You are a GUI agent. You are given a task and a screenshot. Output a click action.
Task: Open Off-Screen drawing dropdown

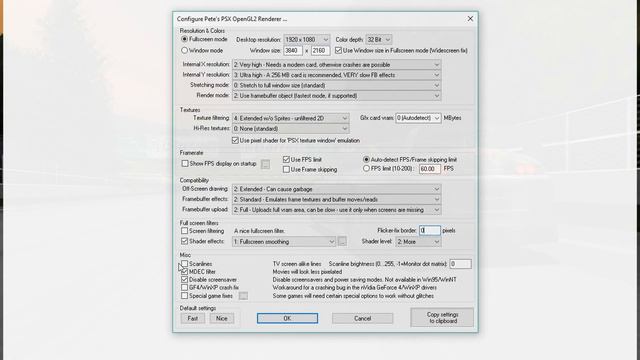337,189
